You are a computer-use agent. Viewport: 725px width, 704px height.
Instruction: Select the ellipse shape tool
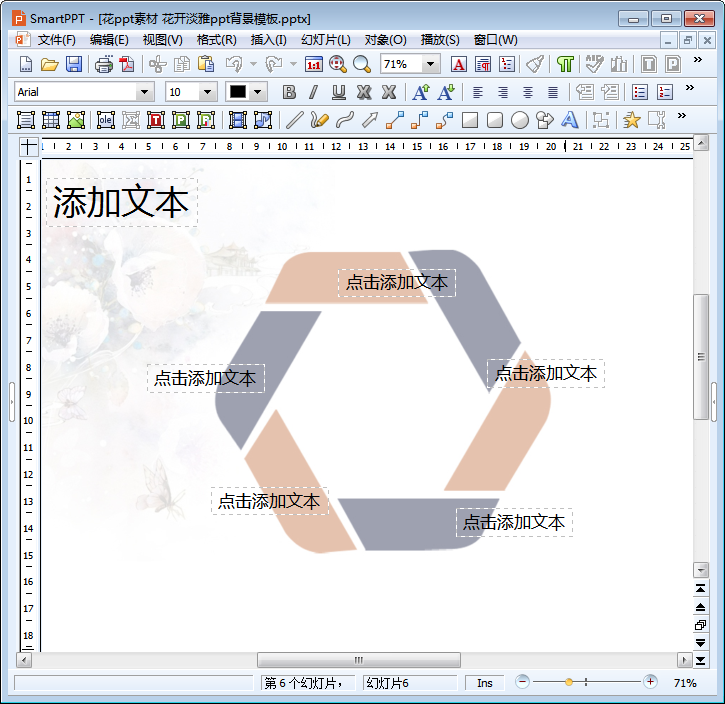[520, 120]
